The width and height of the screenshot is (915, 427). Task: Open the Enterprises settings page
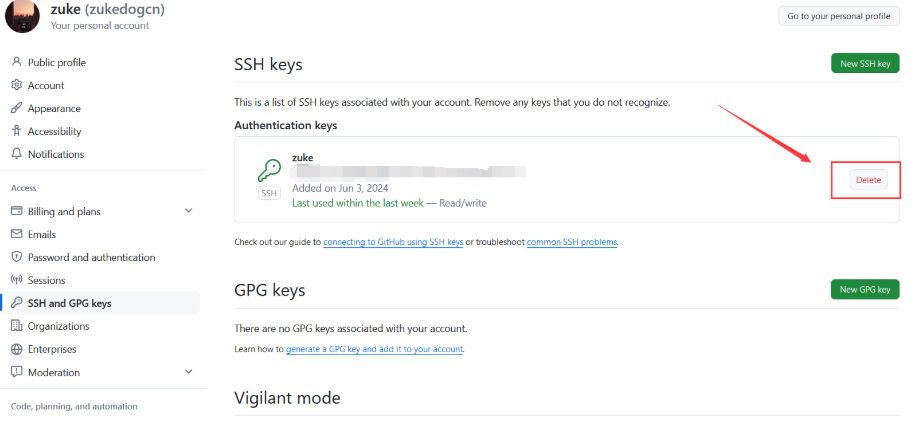(52, 349)
